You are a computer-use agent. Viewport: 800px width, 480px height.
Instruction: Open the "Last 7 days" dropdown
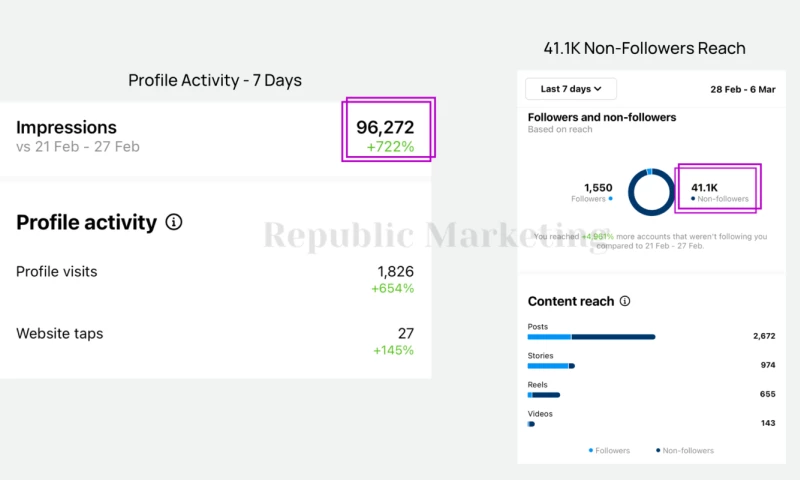click(571, 89)
